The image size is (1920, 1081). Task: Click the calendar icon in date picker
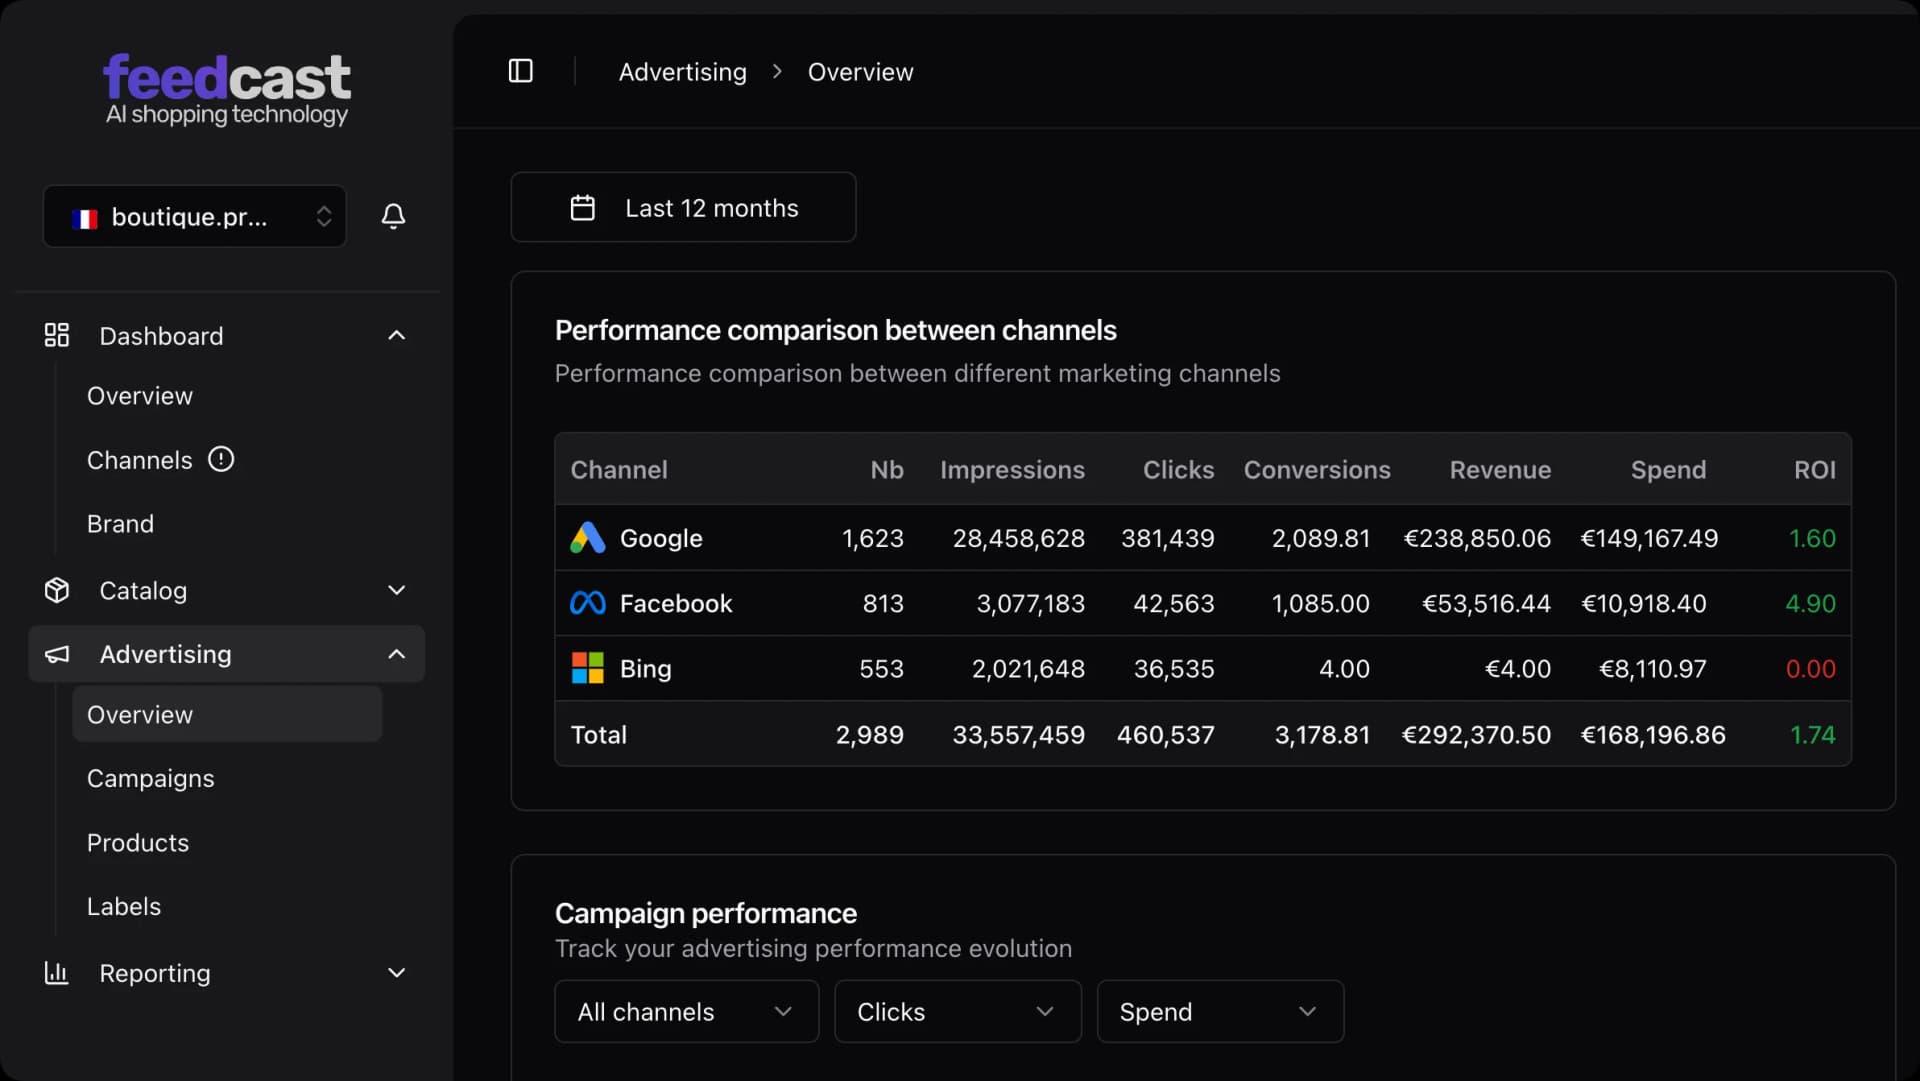[x=582, y=207]
